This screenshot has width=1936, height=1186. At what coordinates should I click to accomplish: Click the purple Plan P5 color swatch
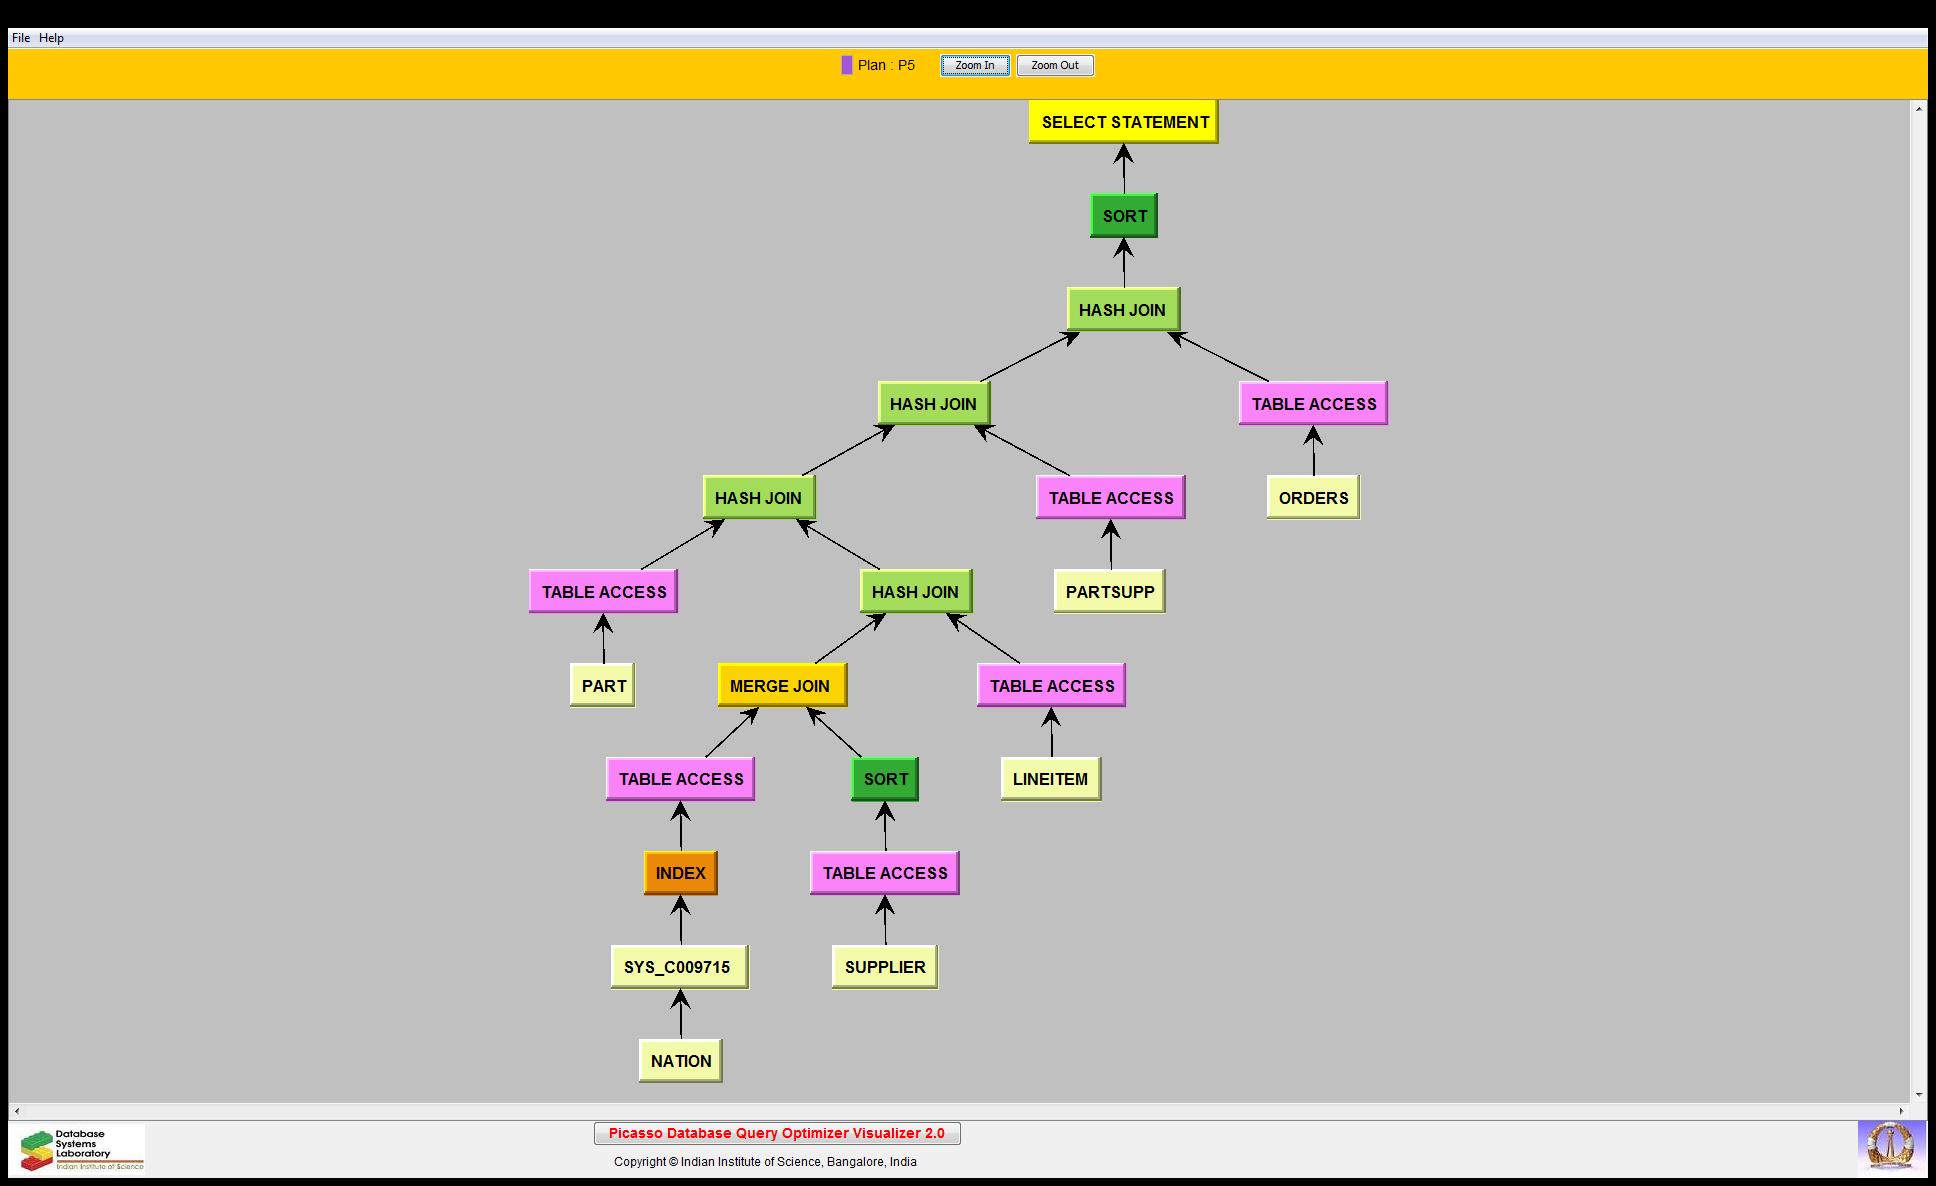coord(847,65)
